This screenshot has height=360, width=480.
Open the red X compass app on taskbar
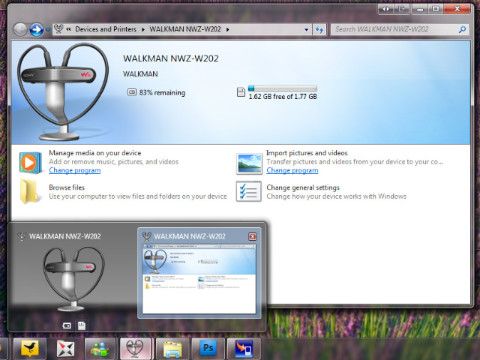click(65, 349)
